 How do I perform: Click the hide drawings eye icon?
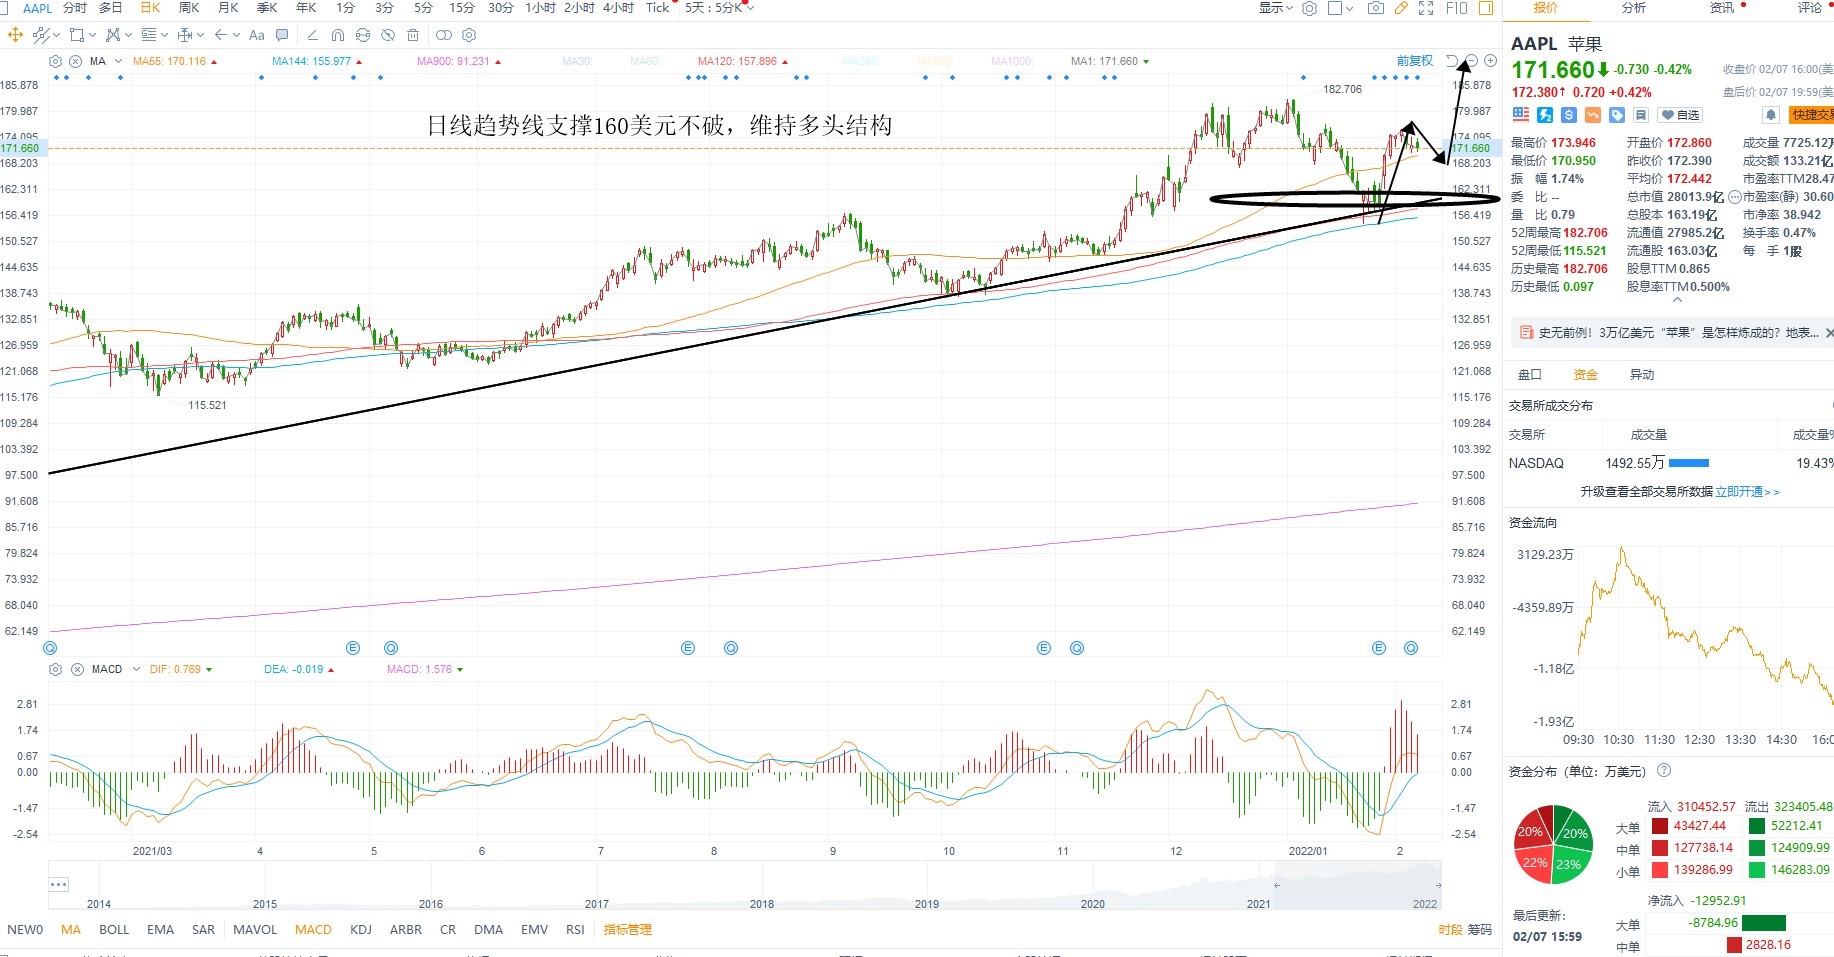[x=388, y=35]
